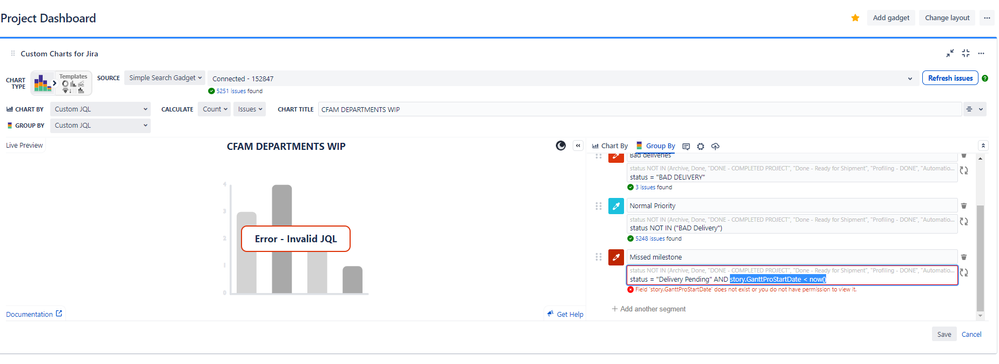The width and height of the screenshot is (999, 364).
Task: Click the pie chart icon above the preview
Action: [x=561, y=145]
